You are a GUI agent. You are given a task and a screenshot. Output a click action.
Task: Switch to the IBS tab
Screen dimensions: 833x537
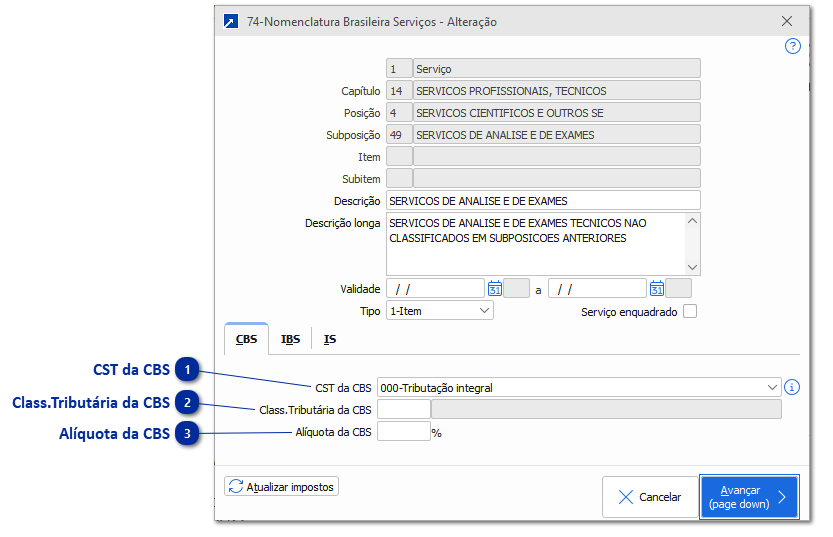click(290, 339)
